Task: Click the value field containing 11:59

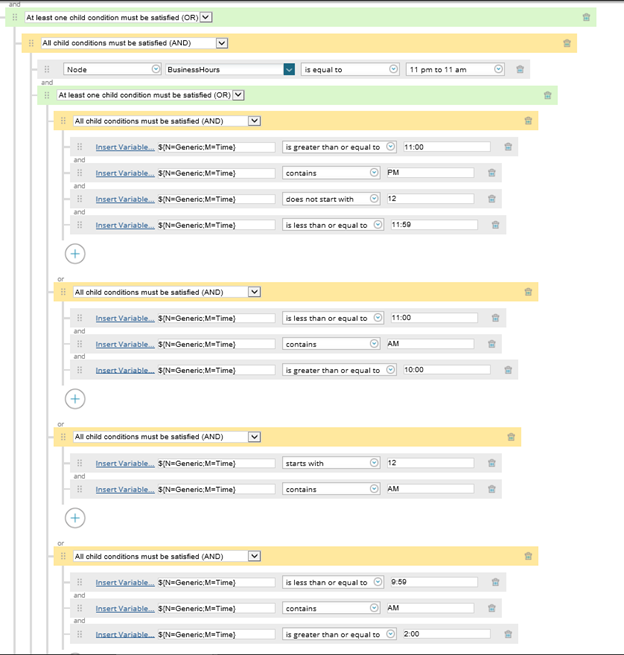Action: 434,225
